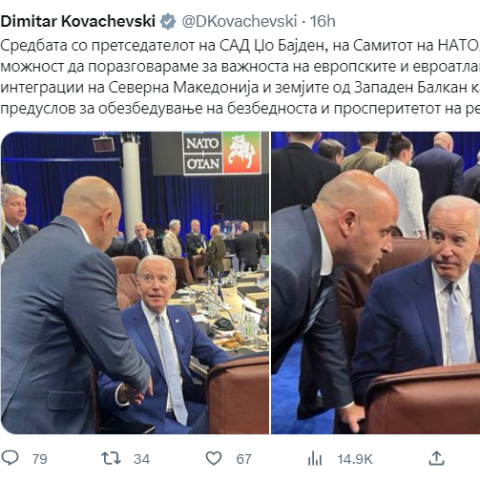480x480 pixels.
Task: Click the blue verified badge
Action: (x=168, y=21)
